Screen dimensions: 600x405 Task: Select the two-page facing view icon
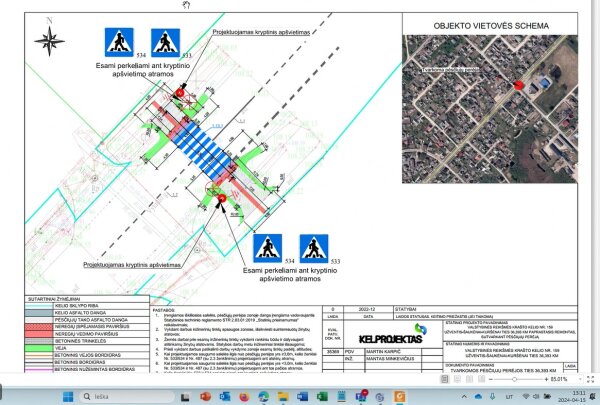pyautogui.click(x=469, y=379)
